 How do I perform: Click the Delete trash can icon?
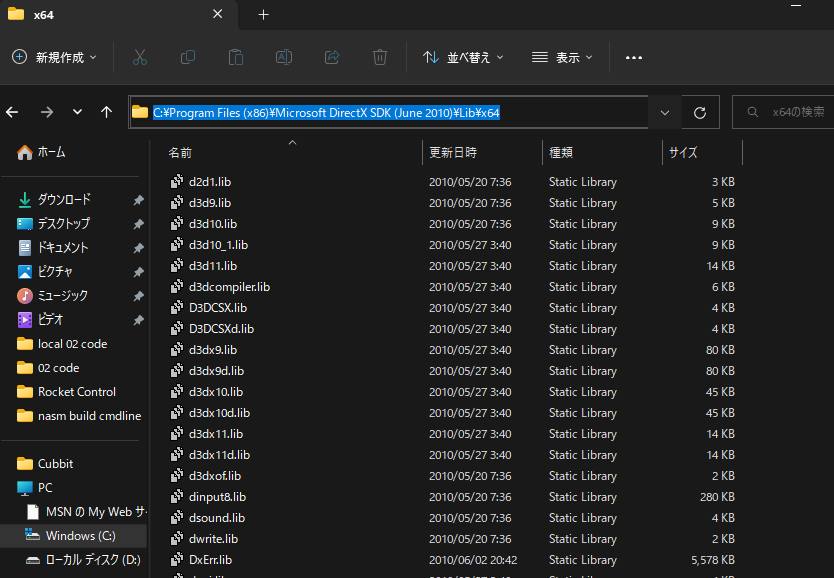[380, 57]
